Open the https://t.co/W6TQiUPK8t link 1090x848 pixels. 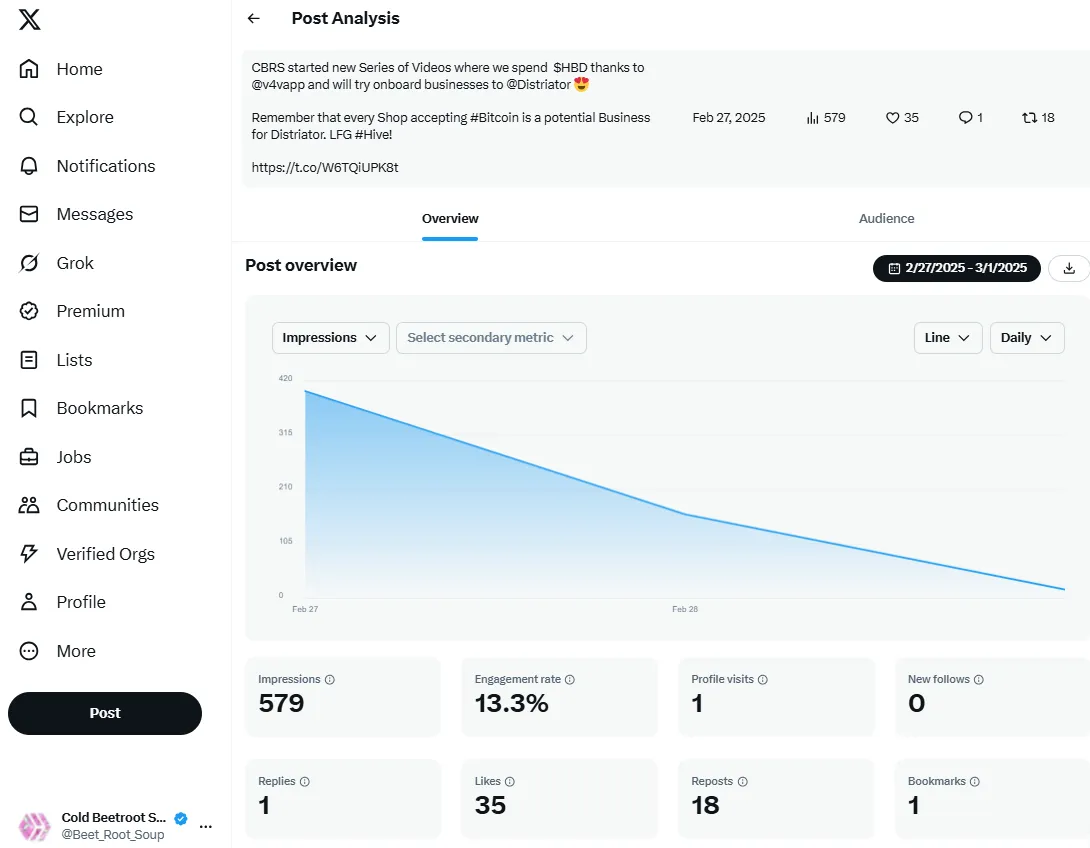coord(325,168)
